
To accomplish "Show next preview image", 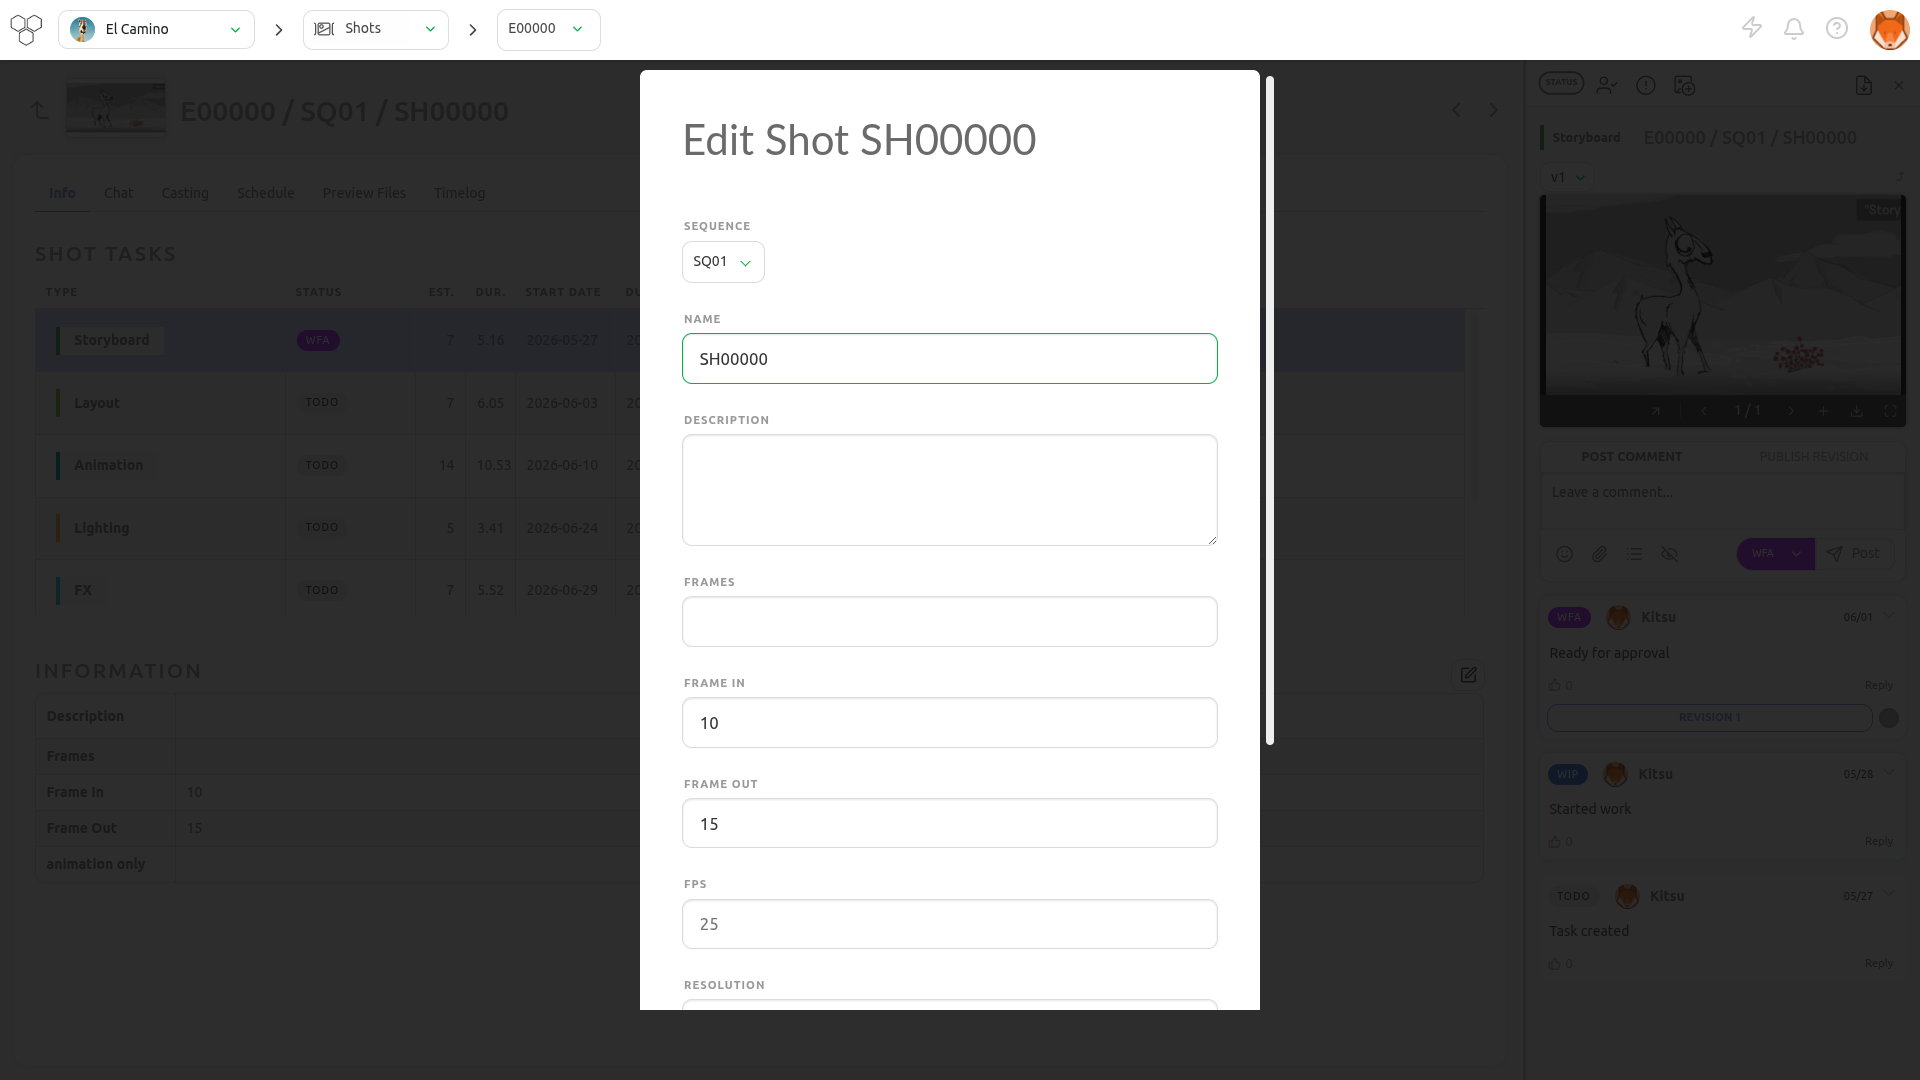I will (1791, 411).
